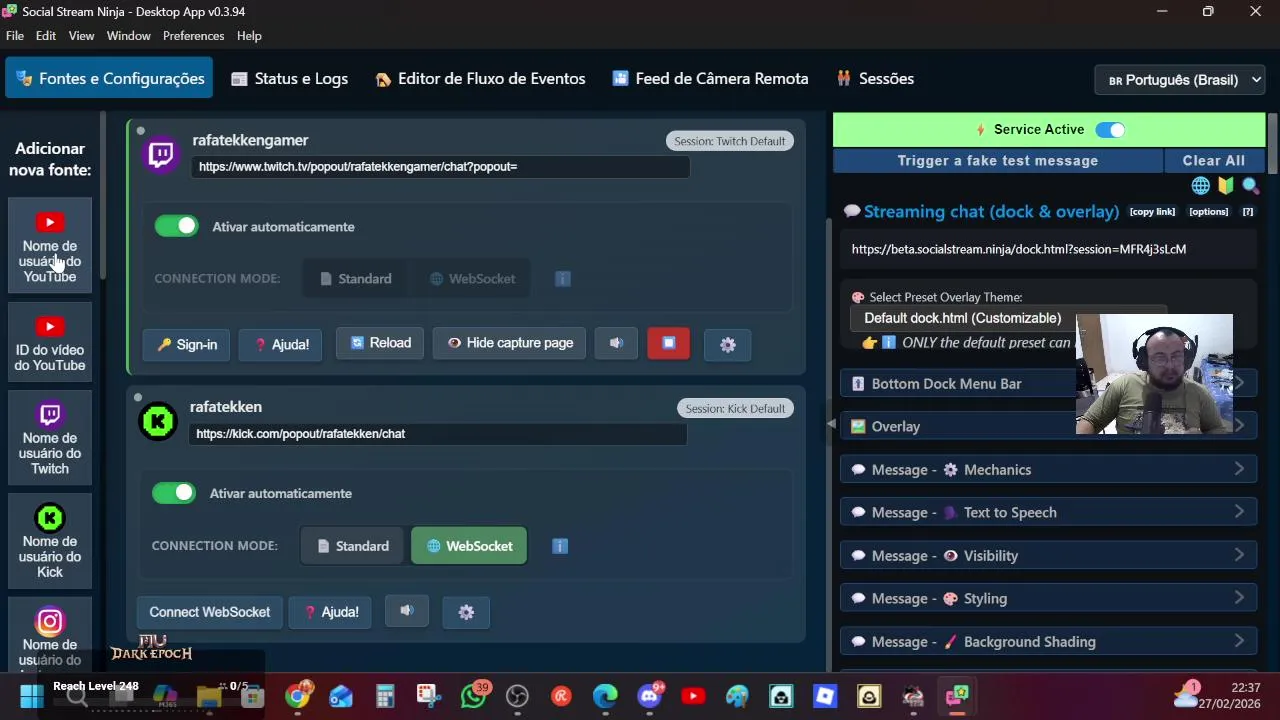Select WebSocket mode for the Kick source
The image size is (1280, 720).
469,546
